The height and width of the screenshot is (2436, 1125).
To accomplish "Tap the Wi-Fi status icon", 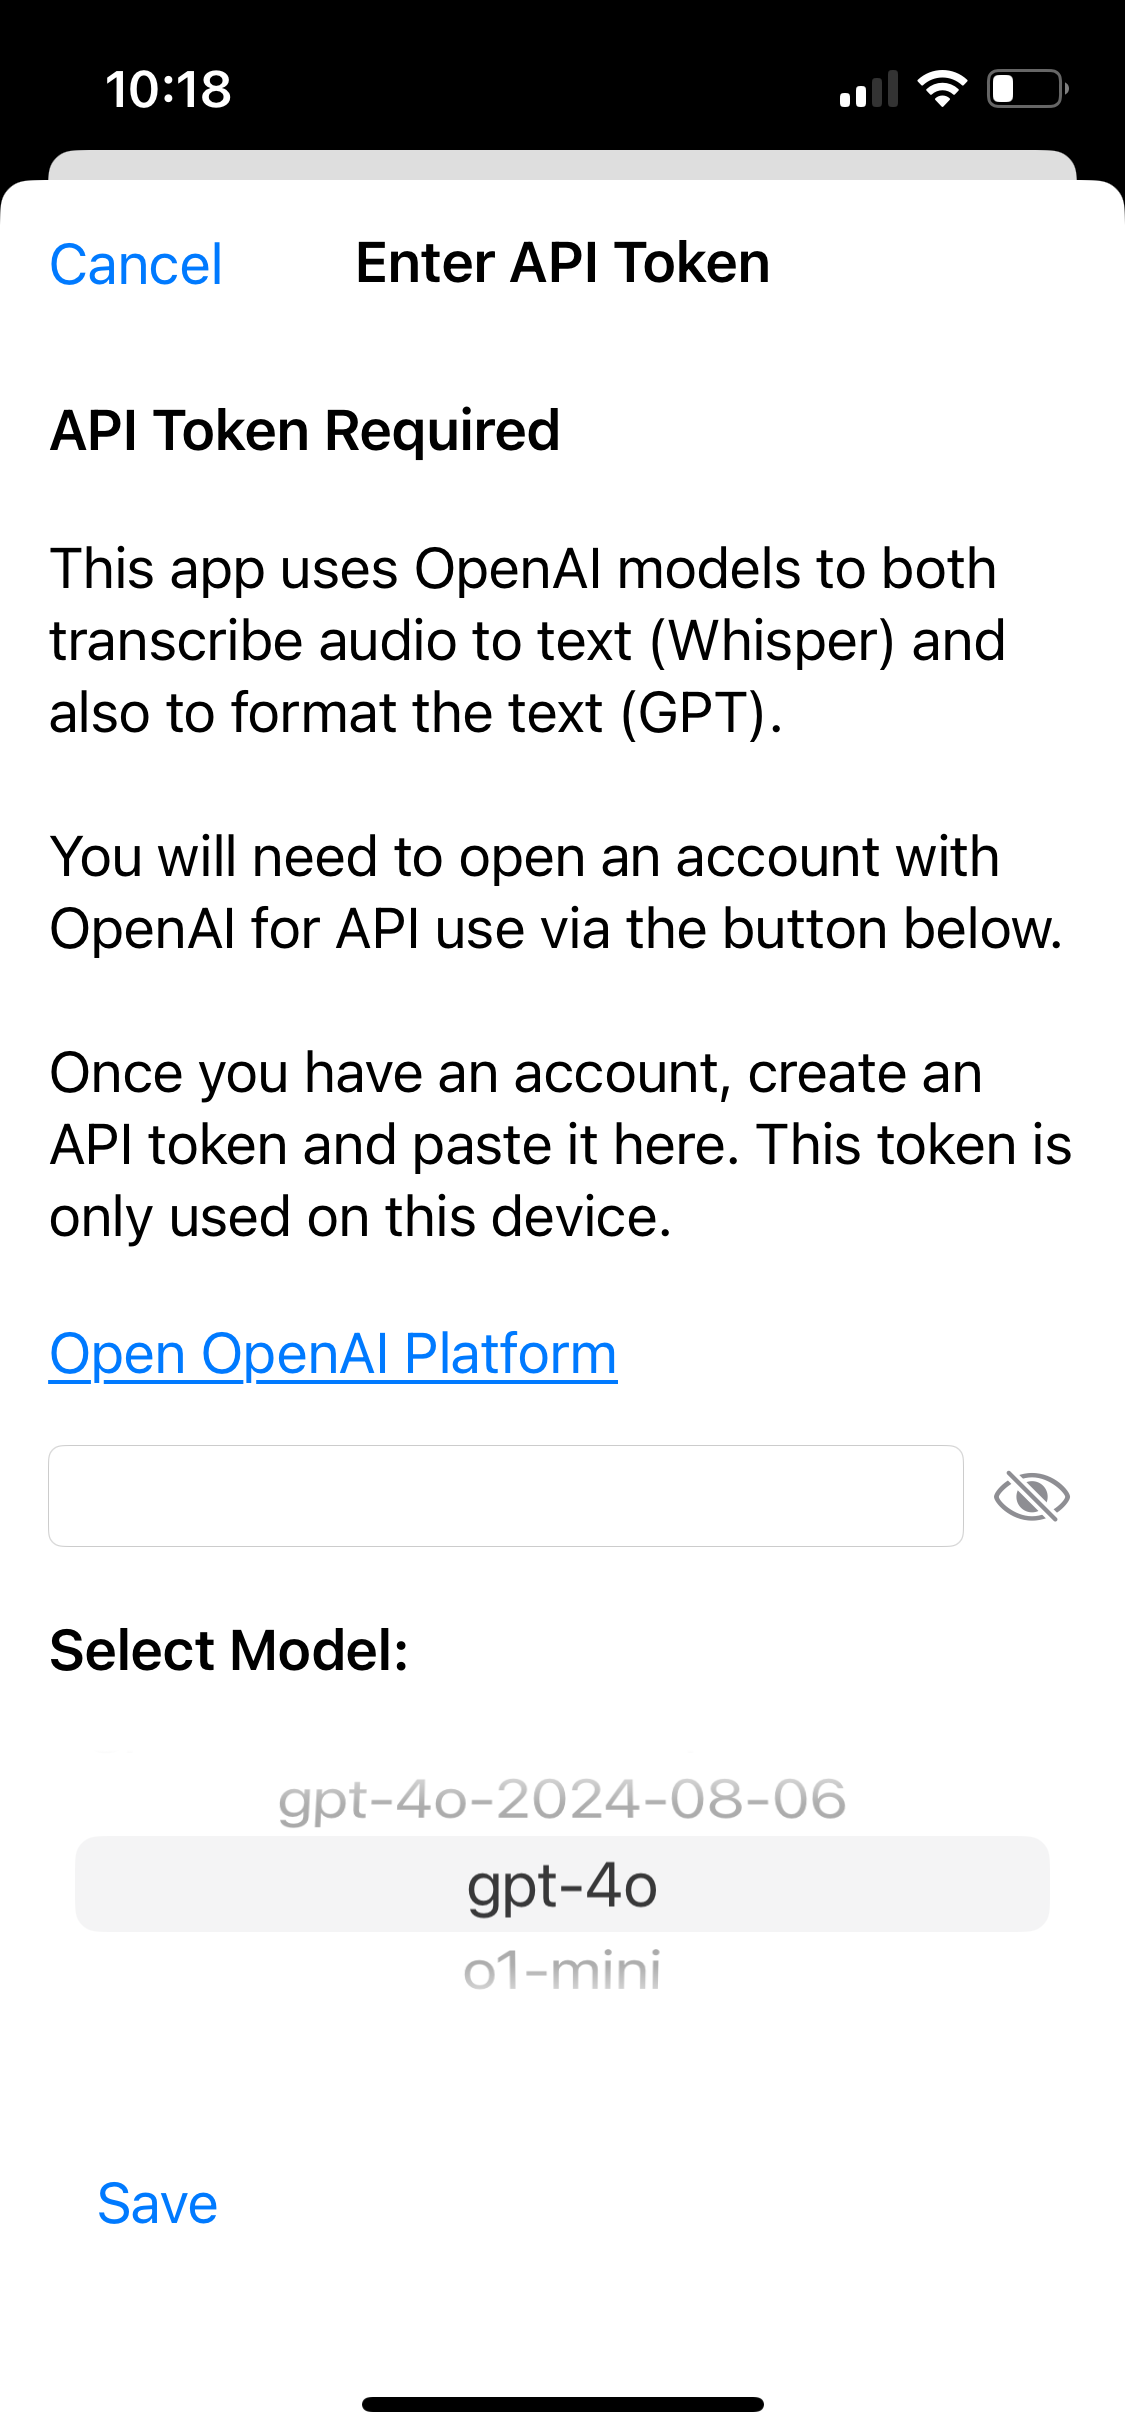I will (x=942, y=89).
